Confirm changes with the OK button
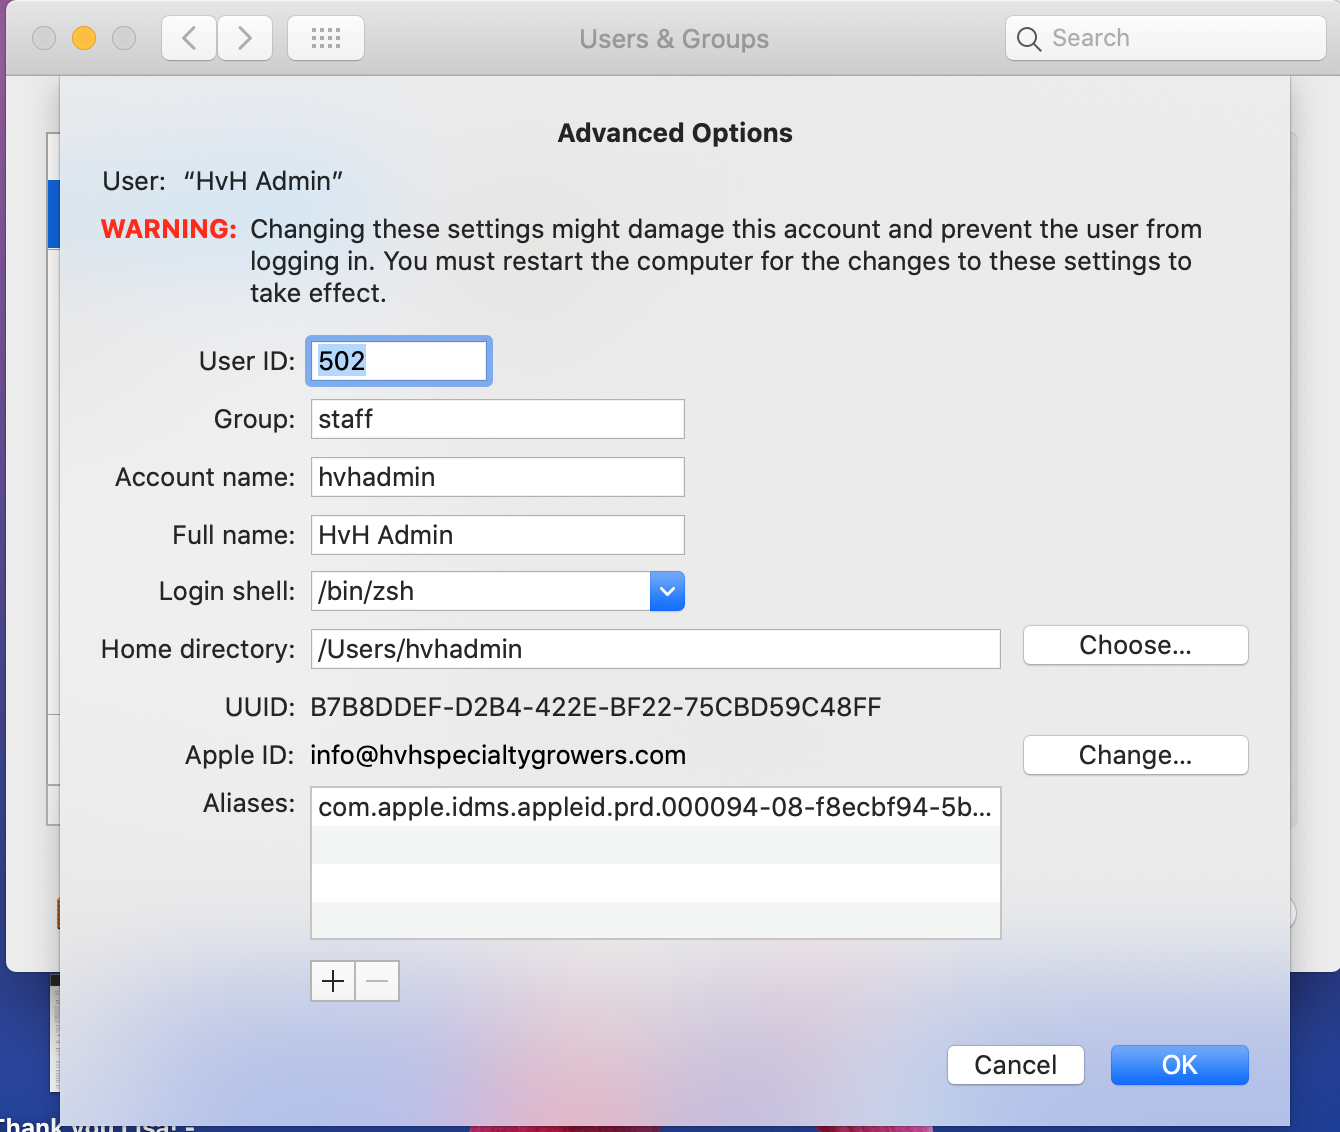The image size is (1340, 1132). (x=1179, y=1065)
